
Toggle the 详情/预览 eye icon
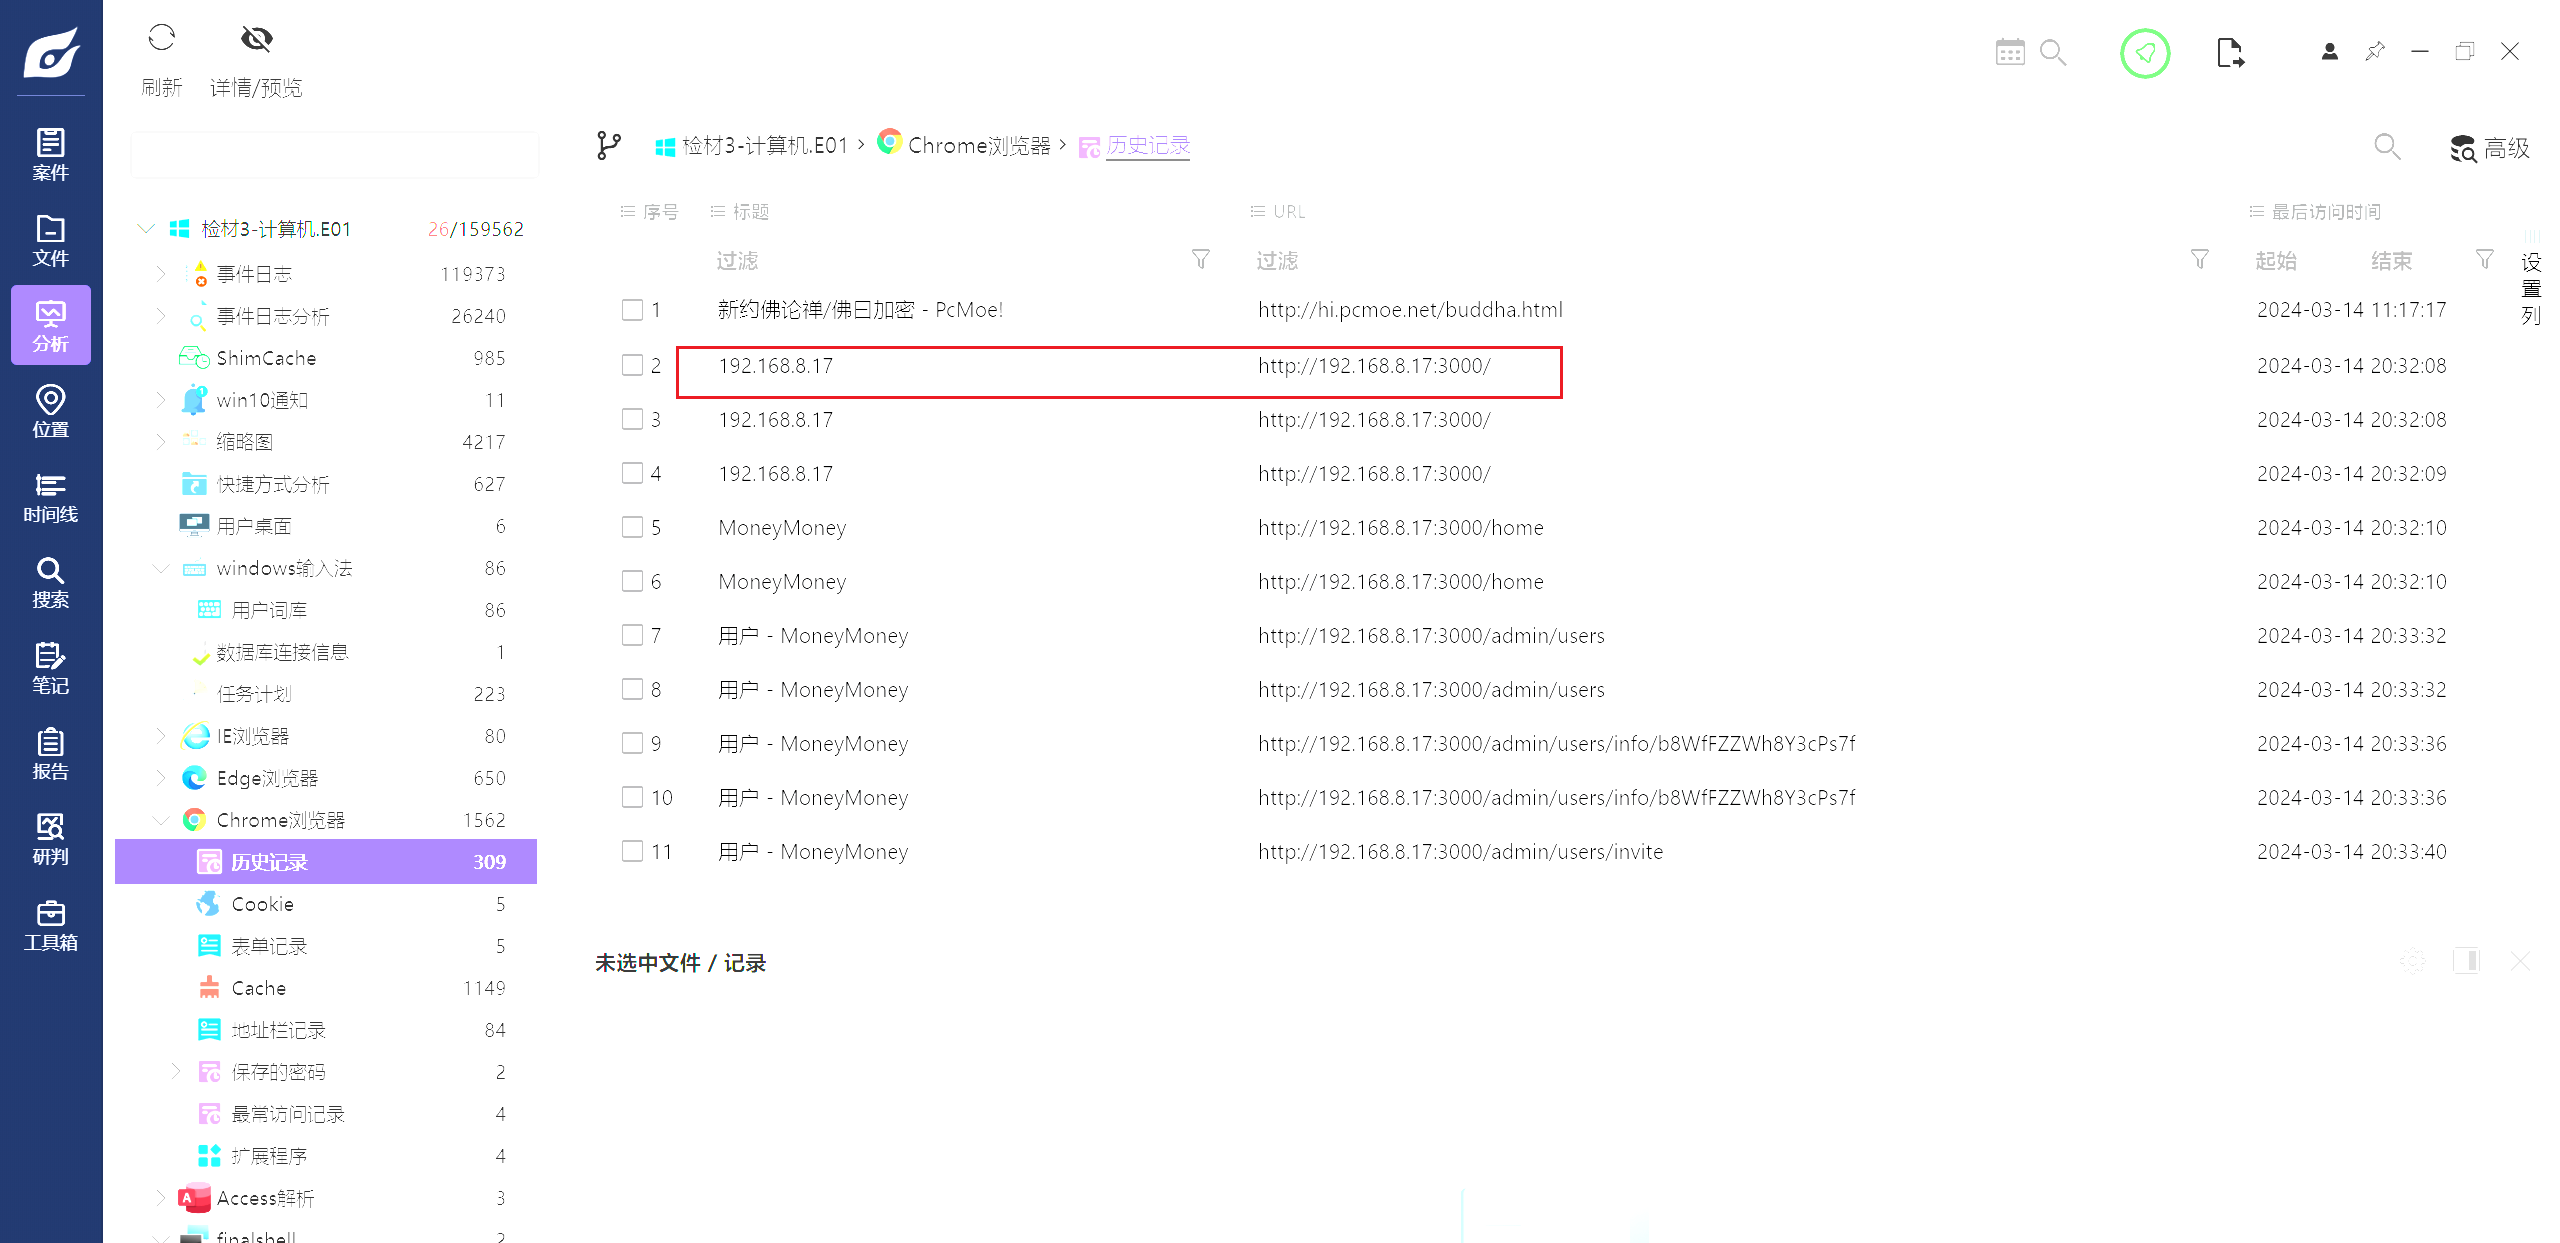pyautogui.click(x=256, y=39)
